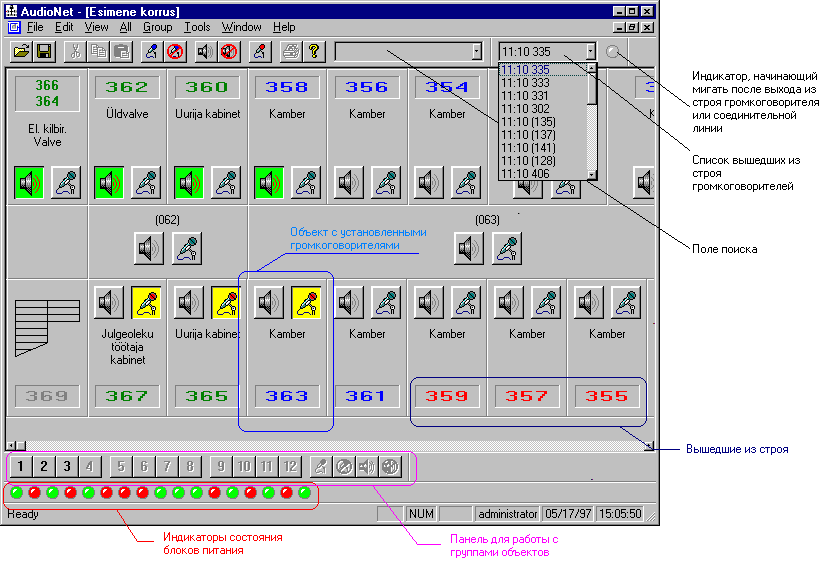The width and height of the screenshot is (838, 562).
Task: Open the All menu
Action: [126, 27]
